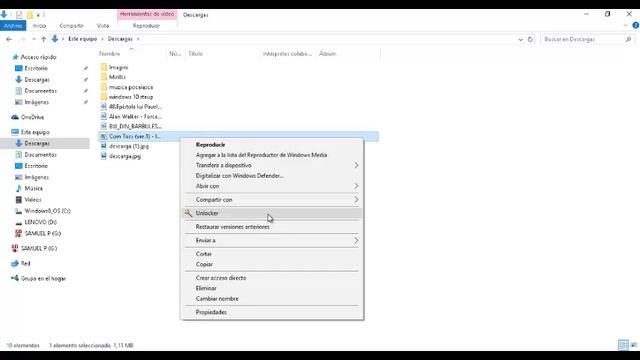Open Música folder in navigation pane
The width and height of the screenshot is (640, 360).
33,188
